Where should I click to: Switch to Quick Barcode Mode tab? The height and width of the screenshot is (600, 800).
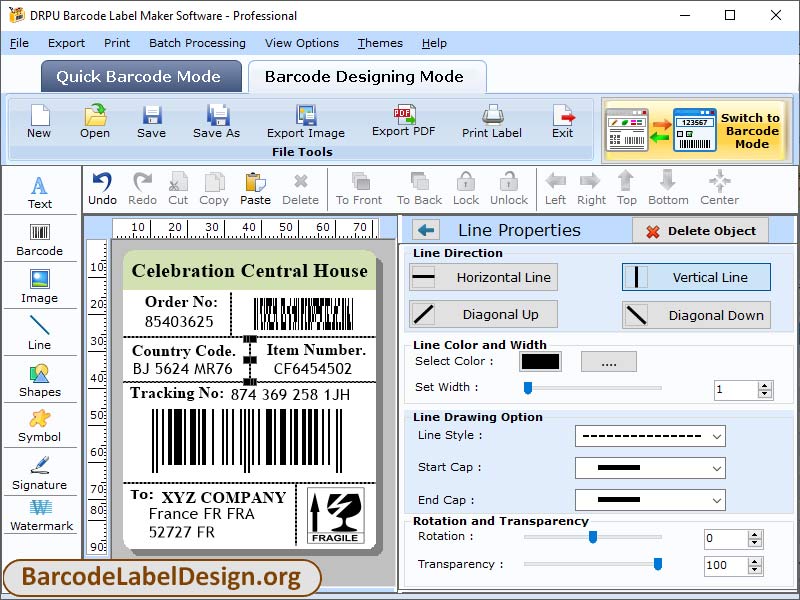point(140,76)
